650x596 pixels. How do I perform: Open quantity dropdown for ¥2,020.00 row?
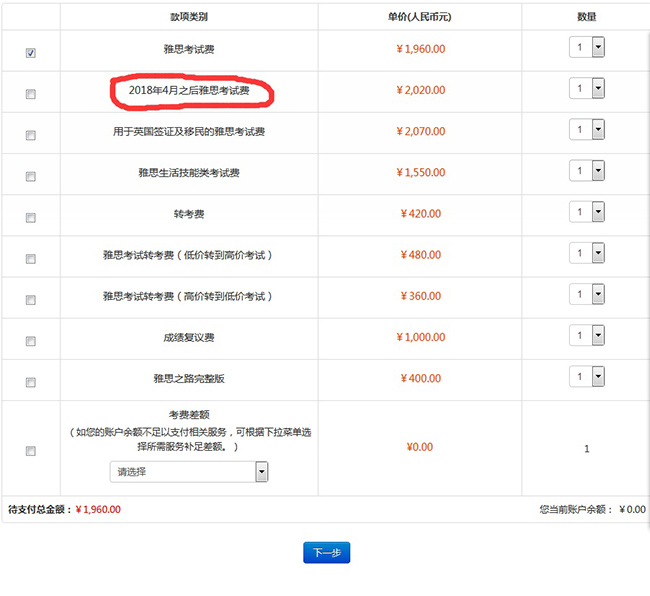coord(587,89)
